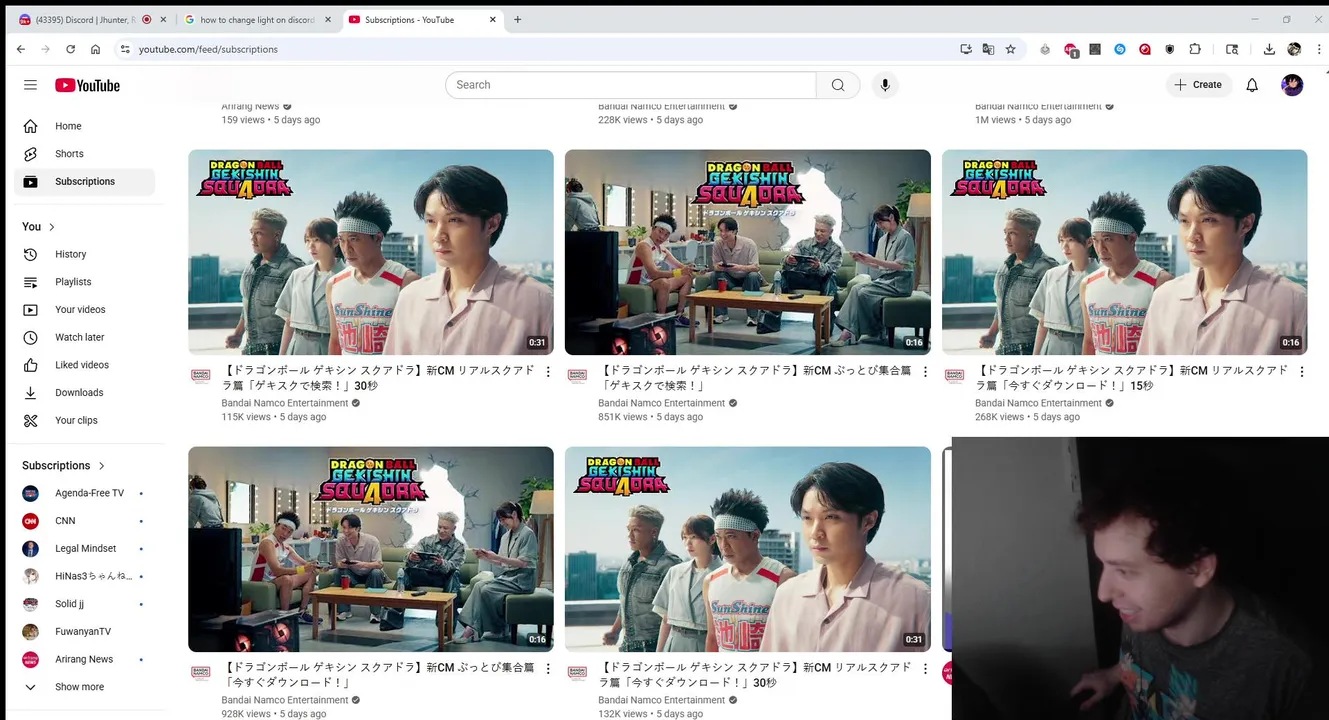Start voice search with the microphone
This screenshot has width=1329, height=720.
(x=884, y=85)
